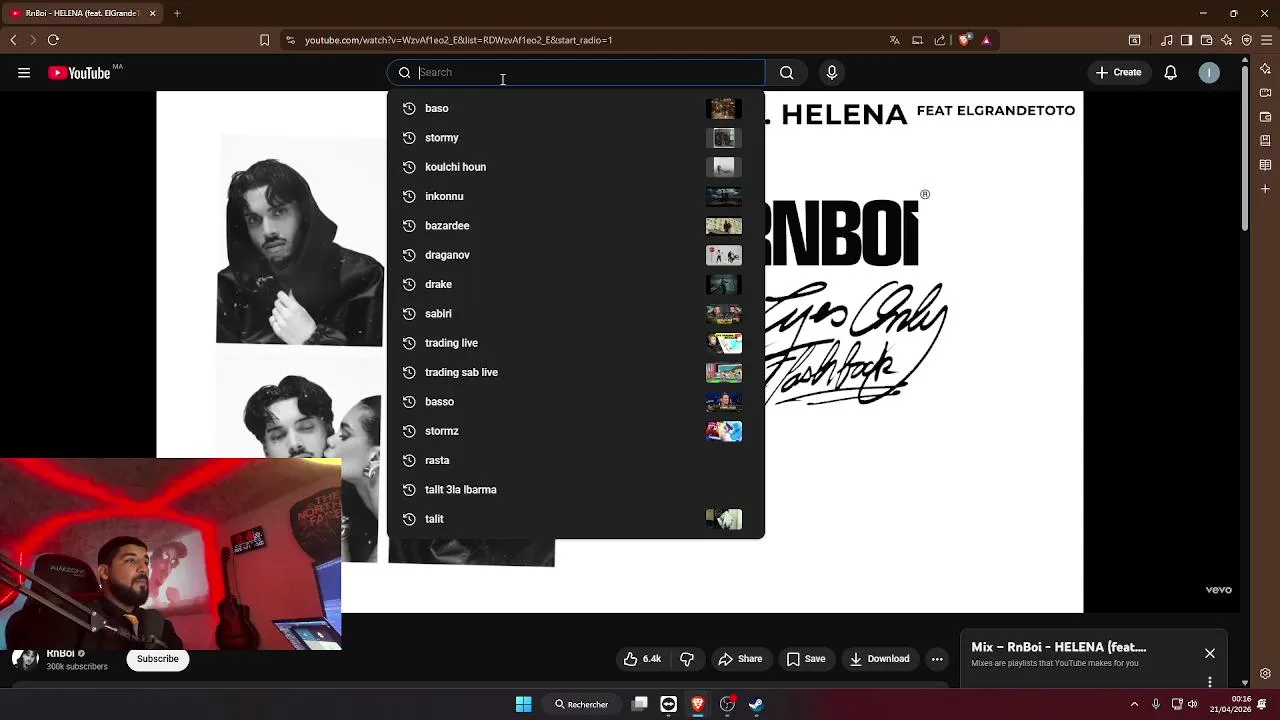Choose the 'talit' suggestion
This screenshot has height=720, width=1280.
click(576, 519)
